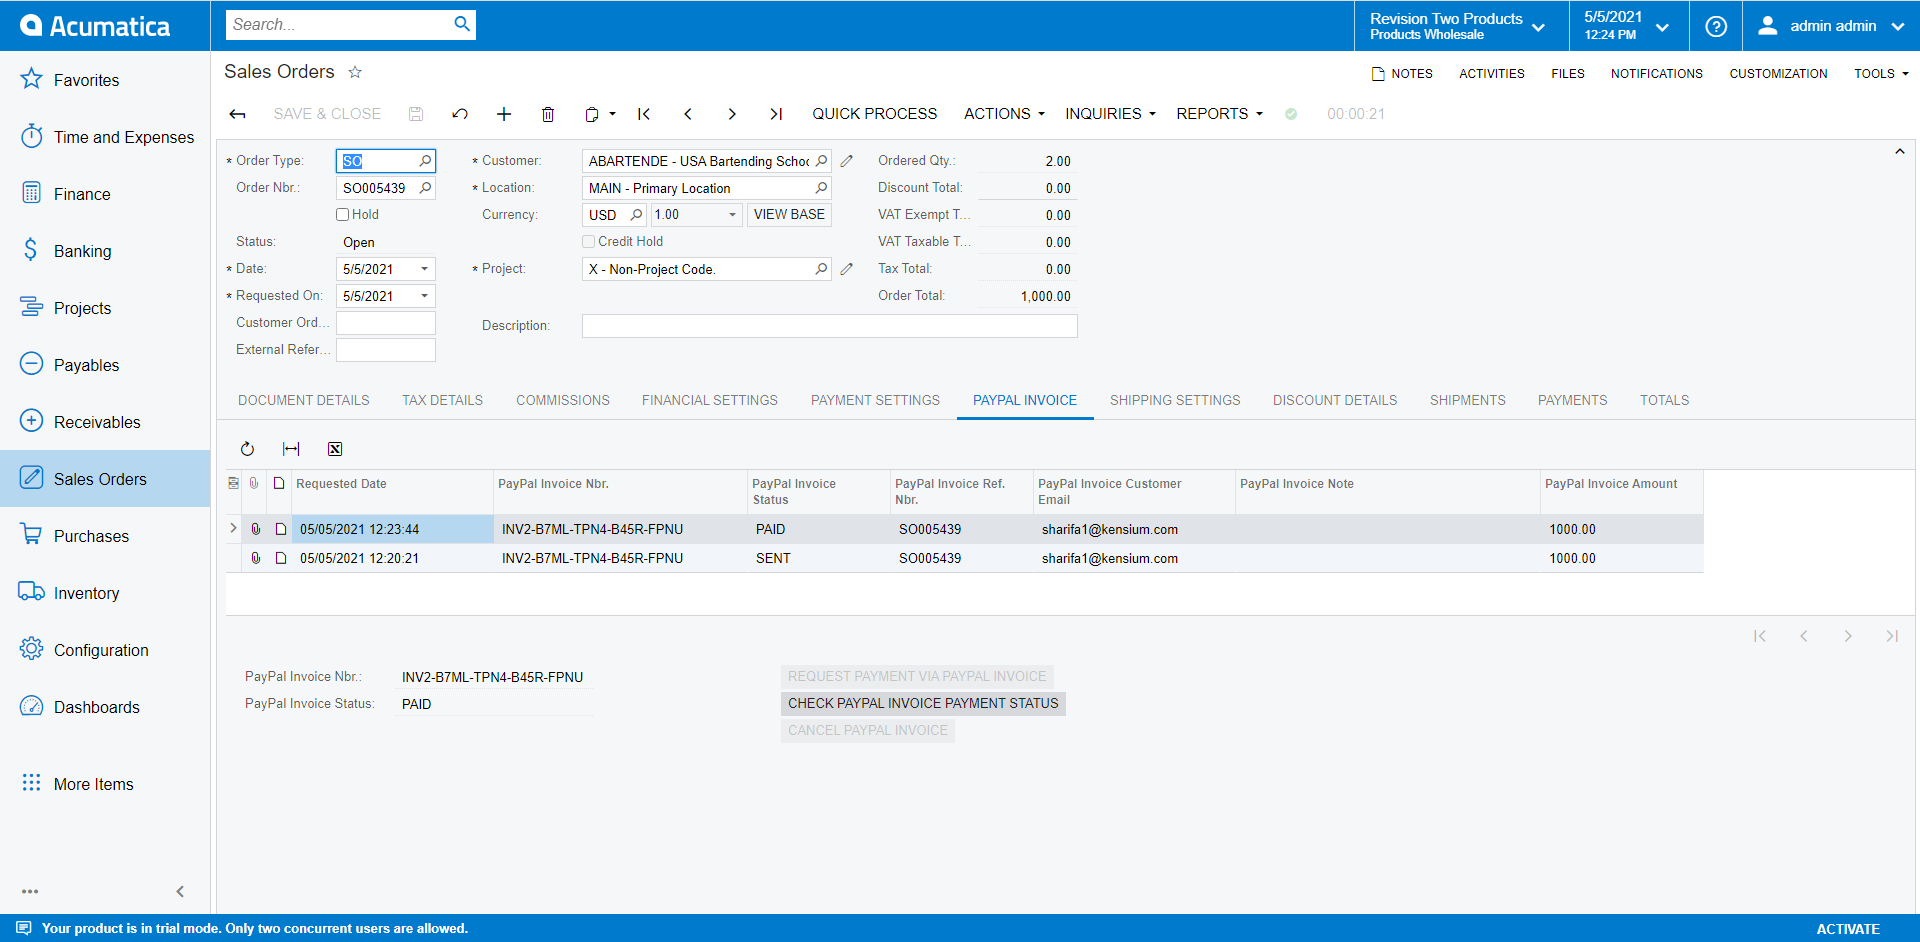Go to last record

pos(776,114)
